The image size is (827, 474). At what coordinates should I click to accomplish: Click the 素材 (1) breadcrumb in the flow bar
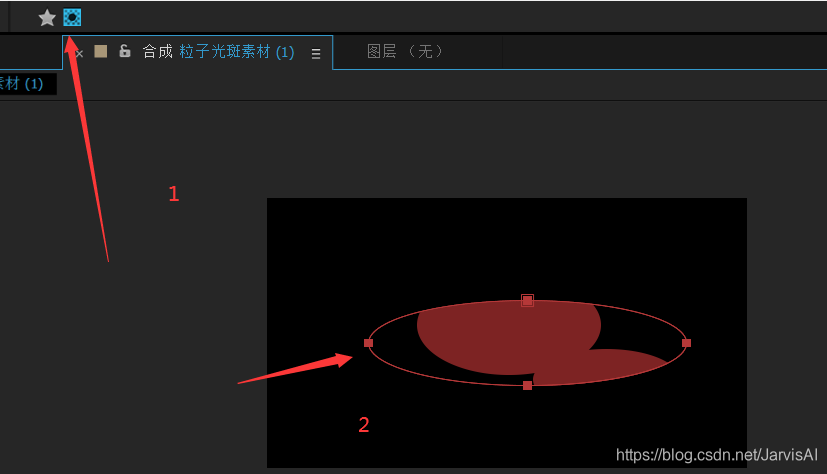tap(22, 84)
